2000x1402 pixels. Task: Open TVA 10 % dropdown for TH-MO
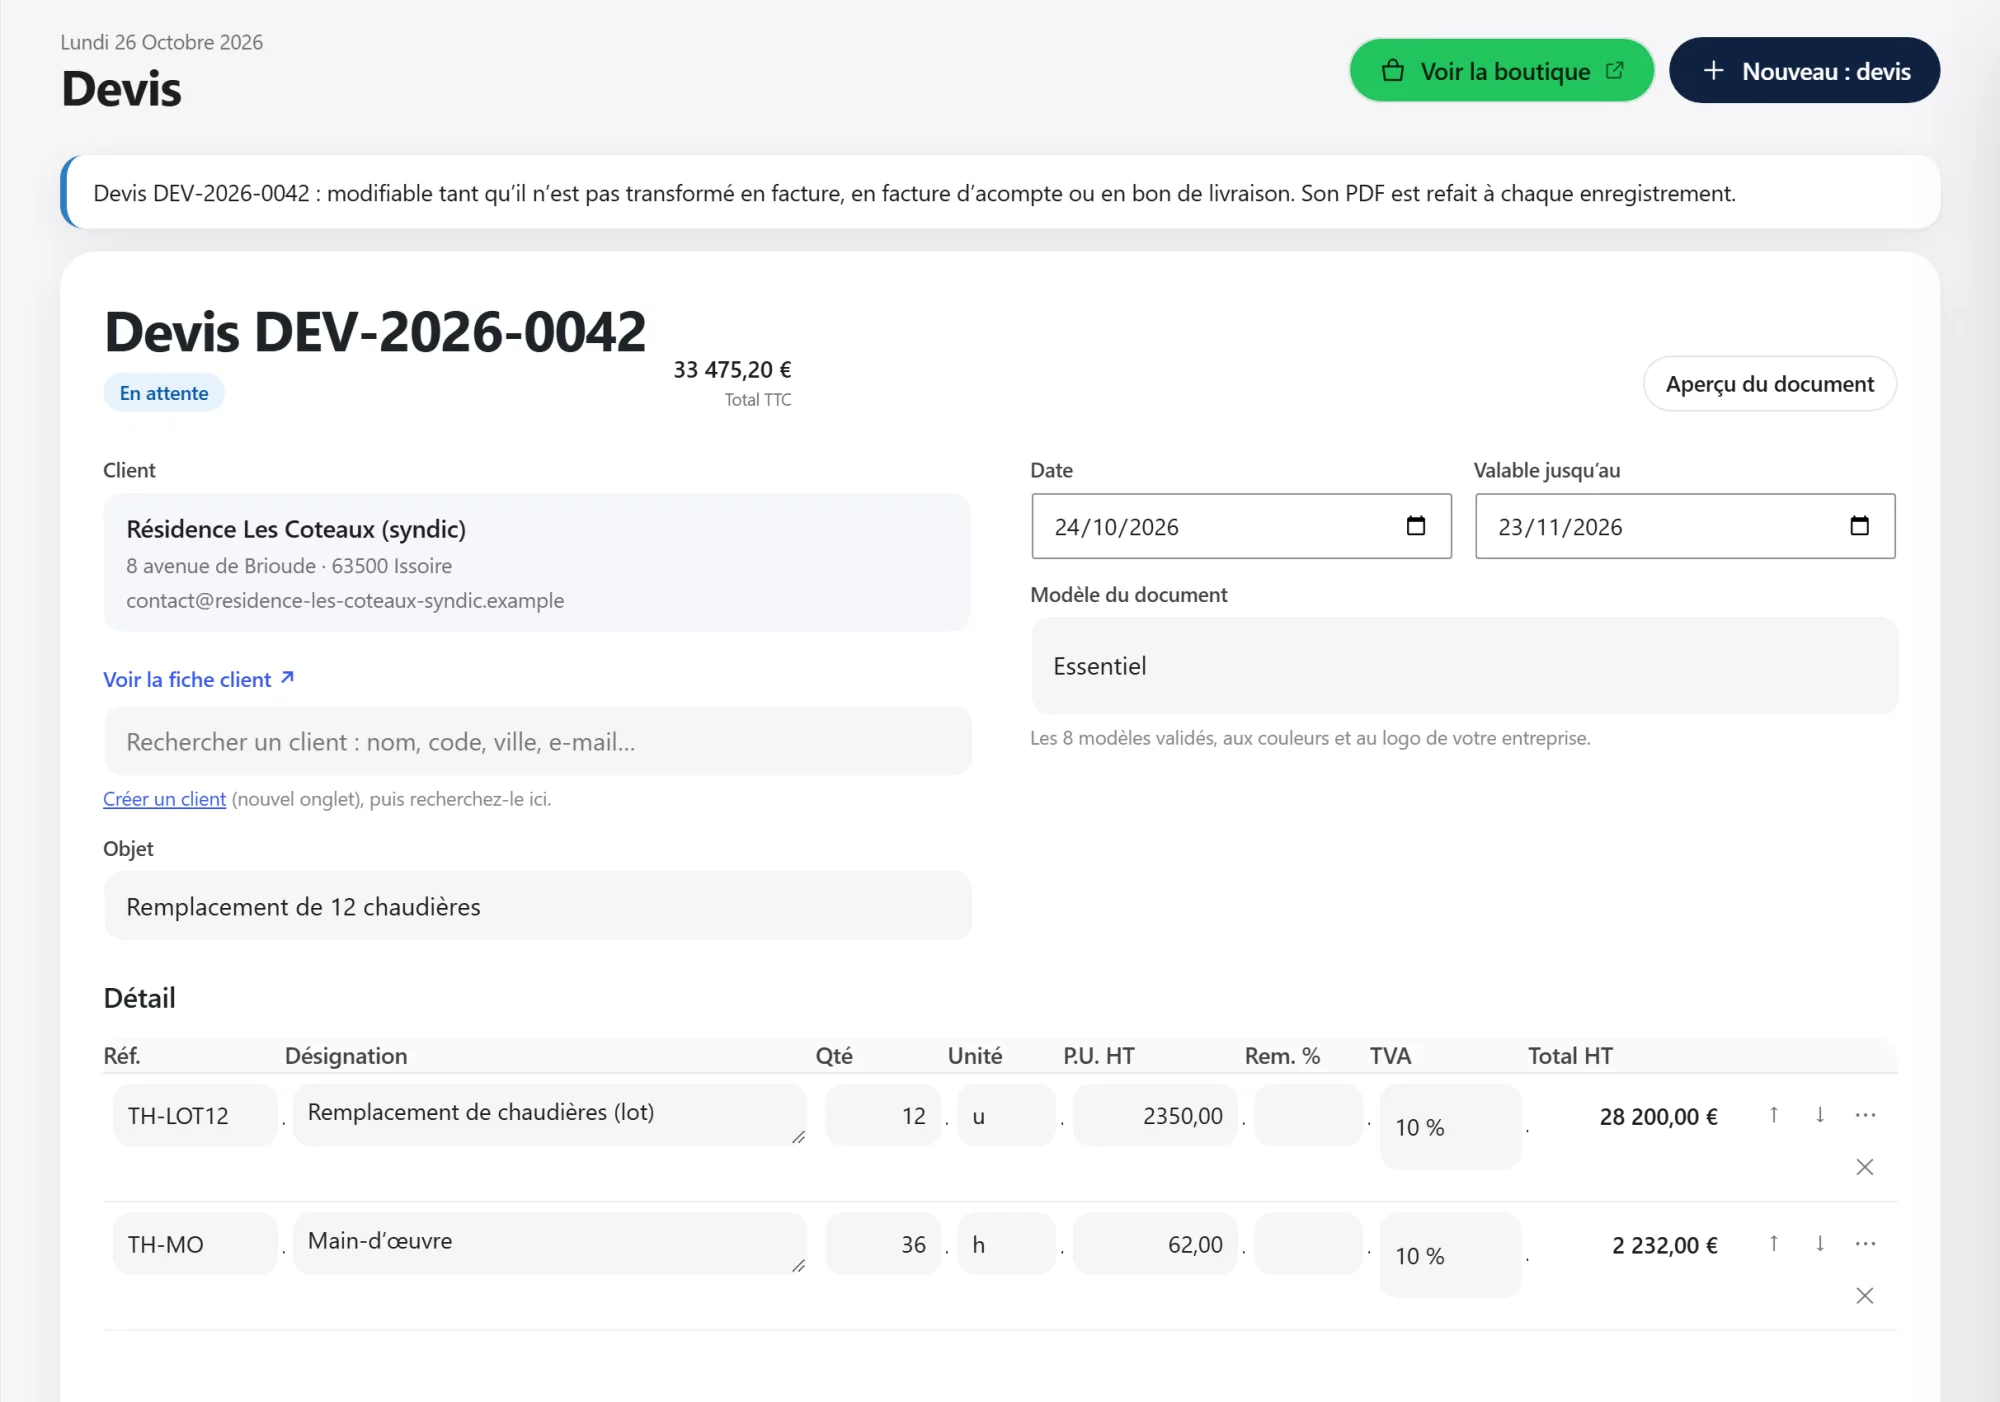pyautogui.click(x=1450, y=1256)
